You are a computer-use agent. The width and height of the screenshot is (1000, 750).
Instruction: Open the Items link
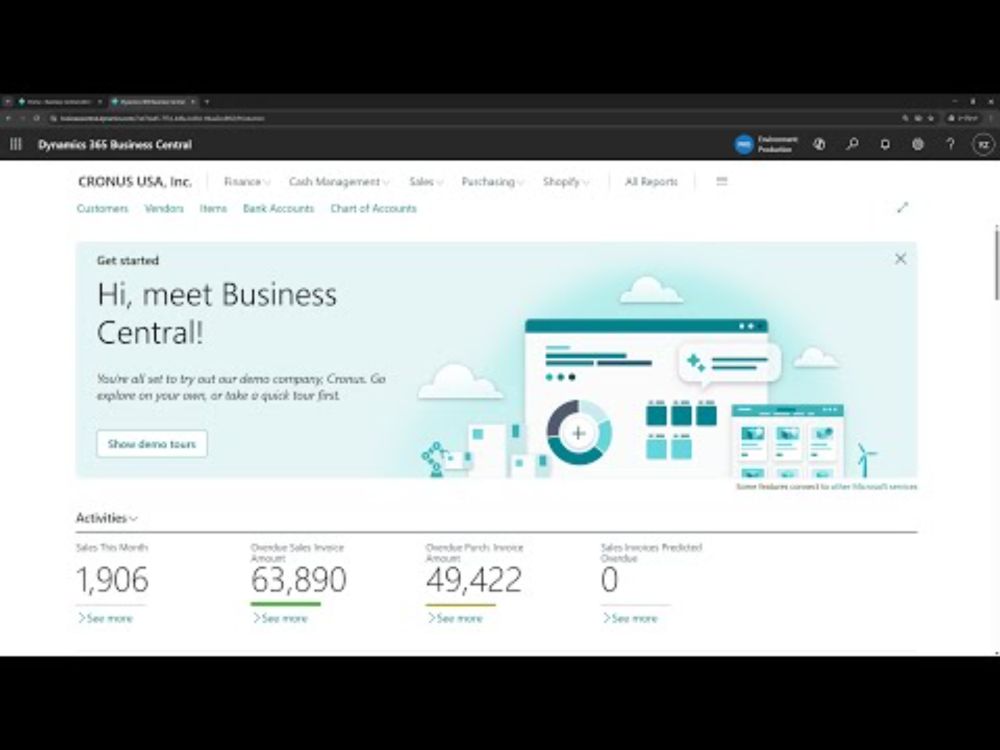213,209
